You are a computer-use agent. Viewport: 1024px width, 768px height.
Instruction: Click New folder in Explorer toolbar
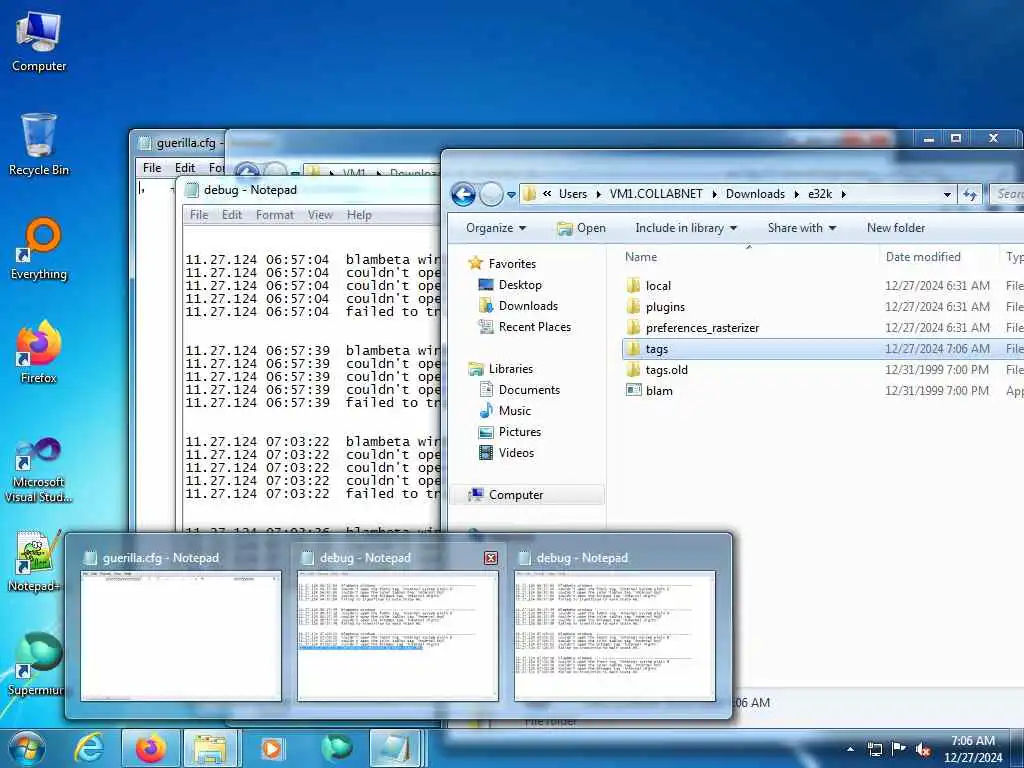coord(896,228)
